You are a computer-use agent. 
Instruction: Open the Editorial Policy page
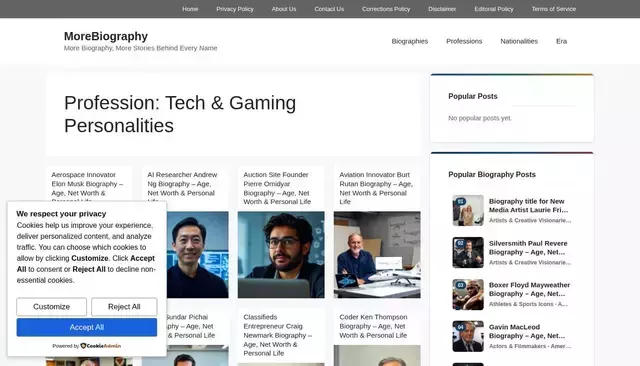(x=493, y=9)
